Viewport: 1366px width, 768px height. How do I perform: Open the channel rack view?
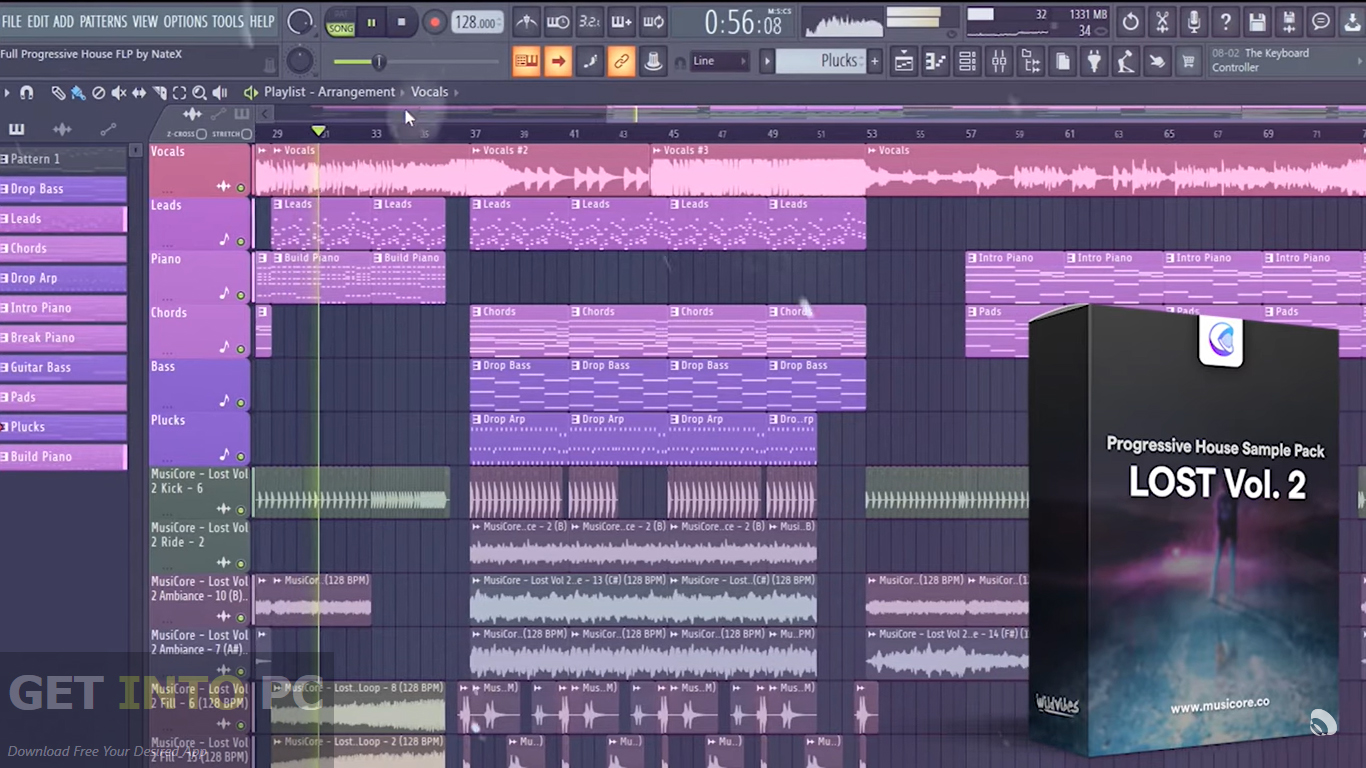click(x=967, y=62)
